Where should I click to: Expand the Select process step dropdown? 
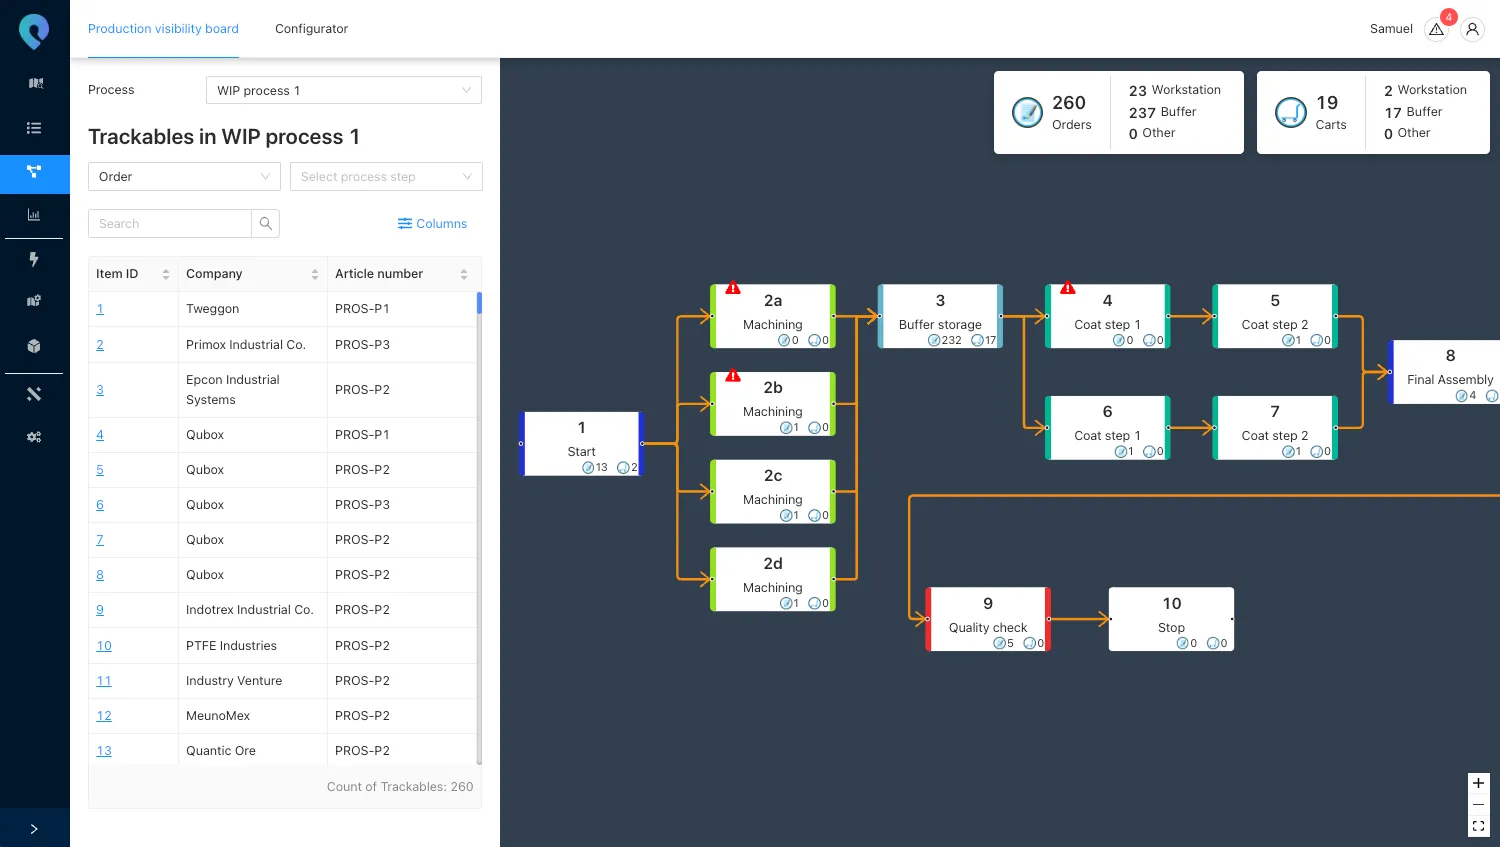(385, 176)
